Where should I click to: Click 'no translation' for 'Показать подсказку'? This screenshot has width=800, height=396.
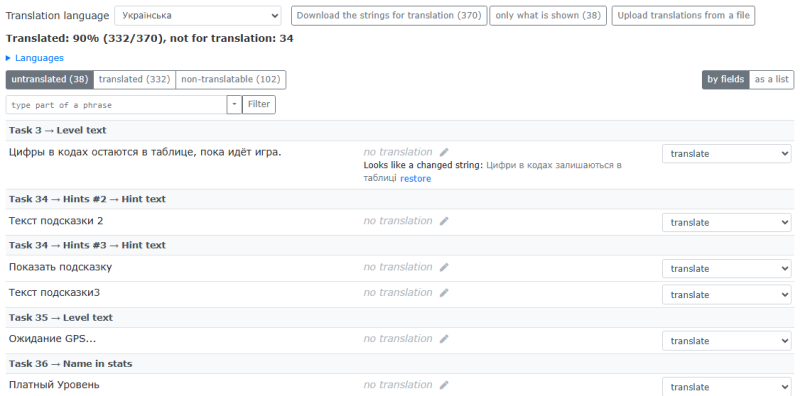coord(397,267)
